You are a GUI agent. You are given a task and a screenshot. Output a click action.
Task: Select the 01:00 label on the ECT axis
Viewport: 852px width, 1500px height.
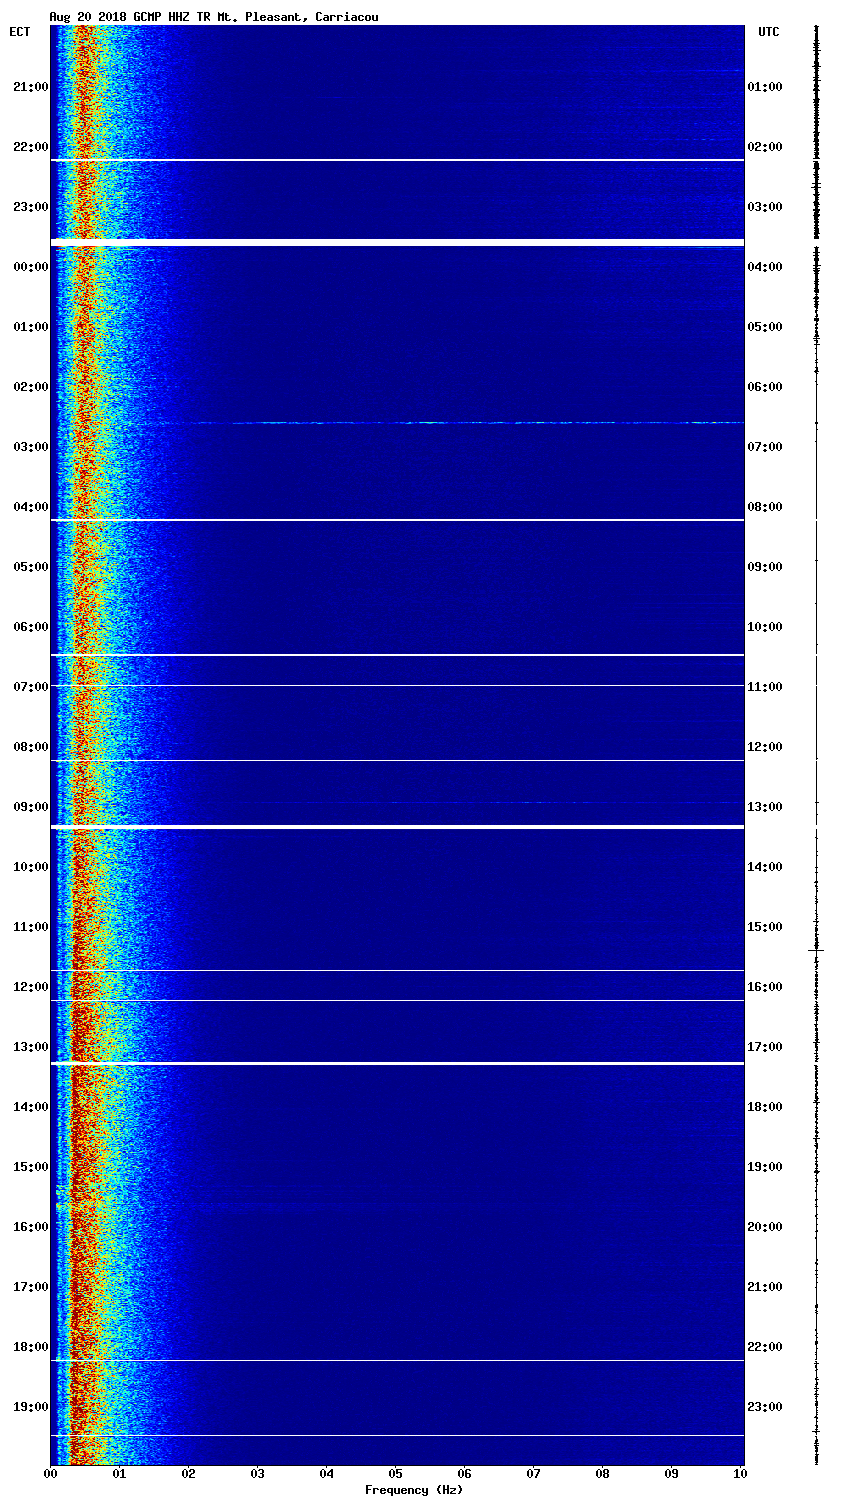pos(31,327)
